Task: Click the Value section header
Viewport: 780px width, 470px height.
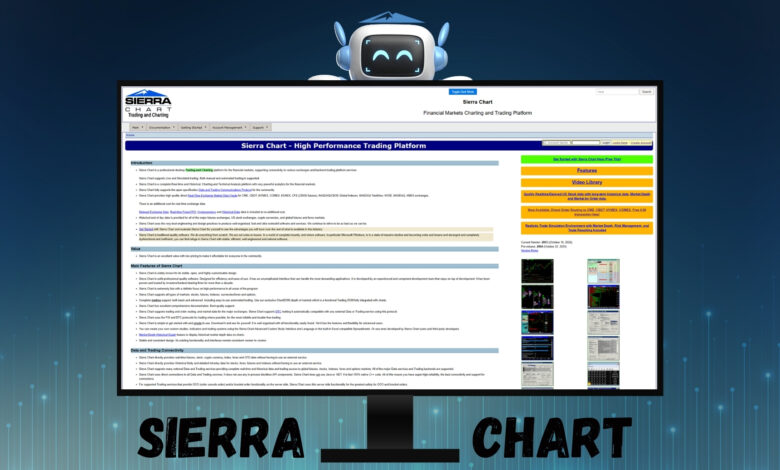Action: click(x=314, y=249)
